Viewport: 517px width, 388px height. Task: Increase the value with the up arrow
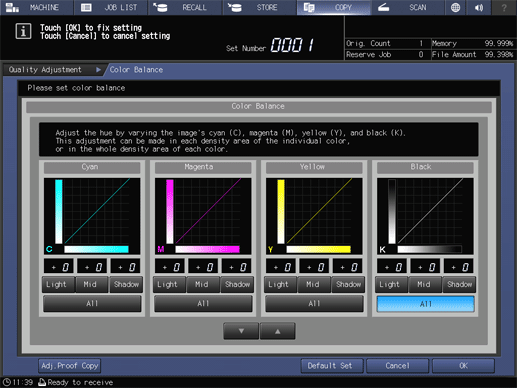click(277, 331)
